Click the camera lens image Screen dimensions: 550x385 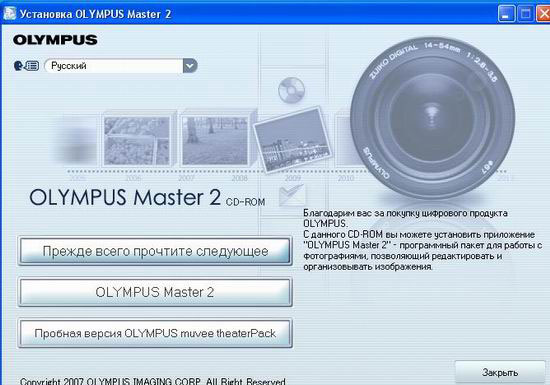pyautogui.click(x=433, y=117)
